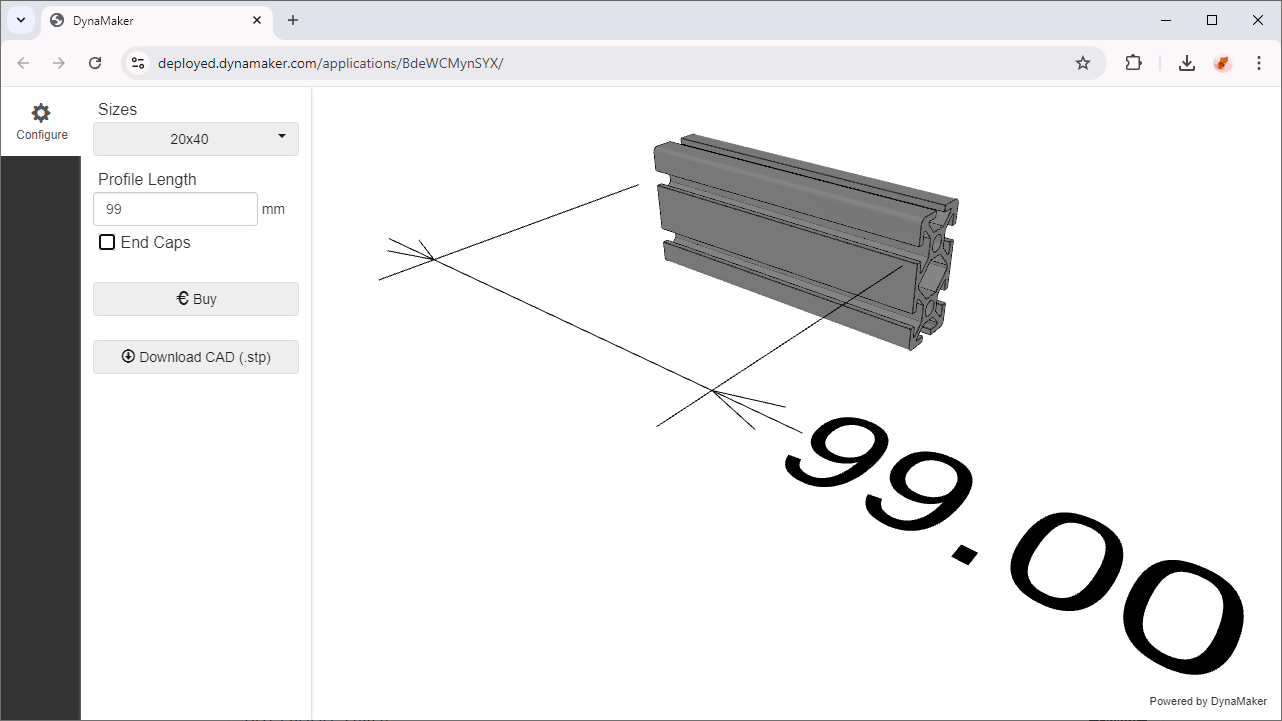
Task: Open Chrome's three-dot menu
Action: click(x=1257, y=63)
